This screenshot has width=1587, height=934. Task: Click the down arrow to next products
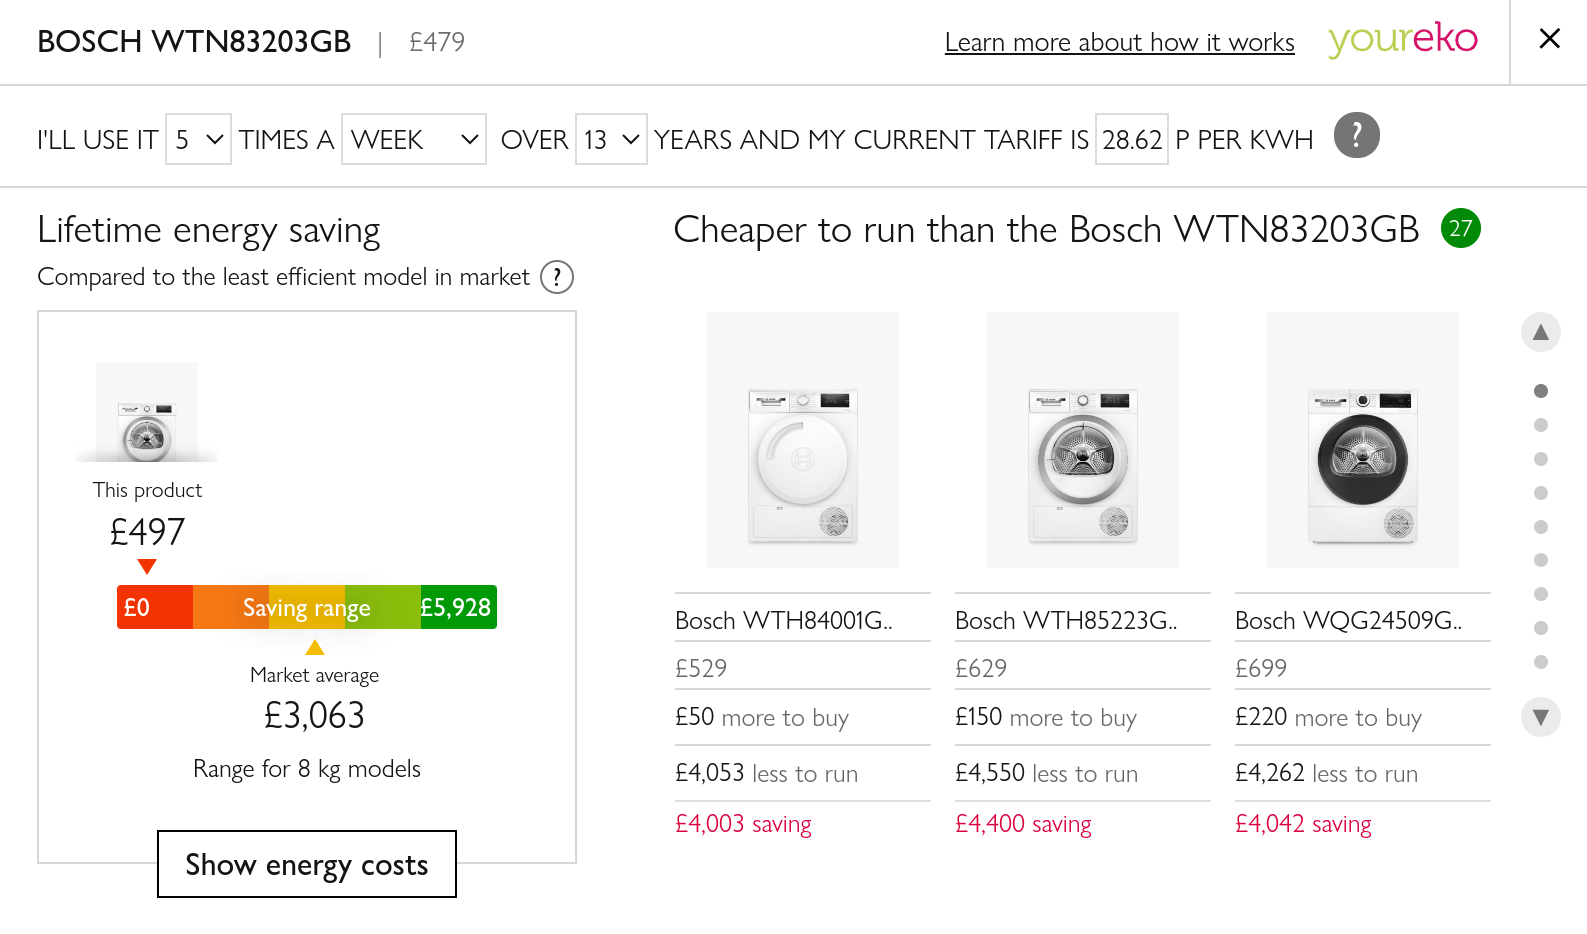(1541, 717)
